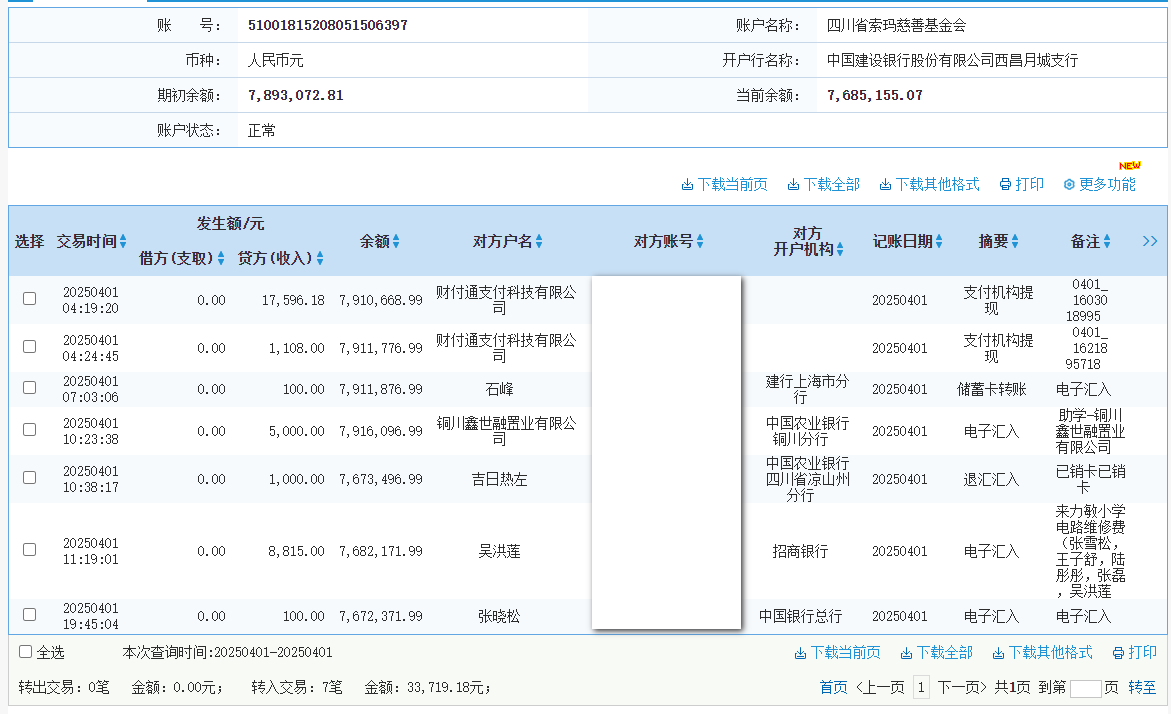1171x714 pixels.
Task: Tick the 全选 select-all checkbox
Action: tap(26, 652)
